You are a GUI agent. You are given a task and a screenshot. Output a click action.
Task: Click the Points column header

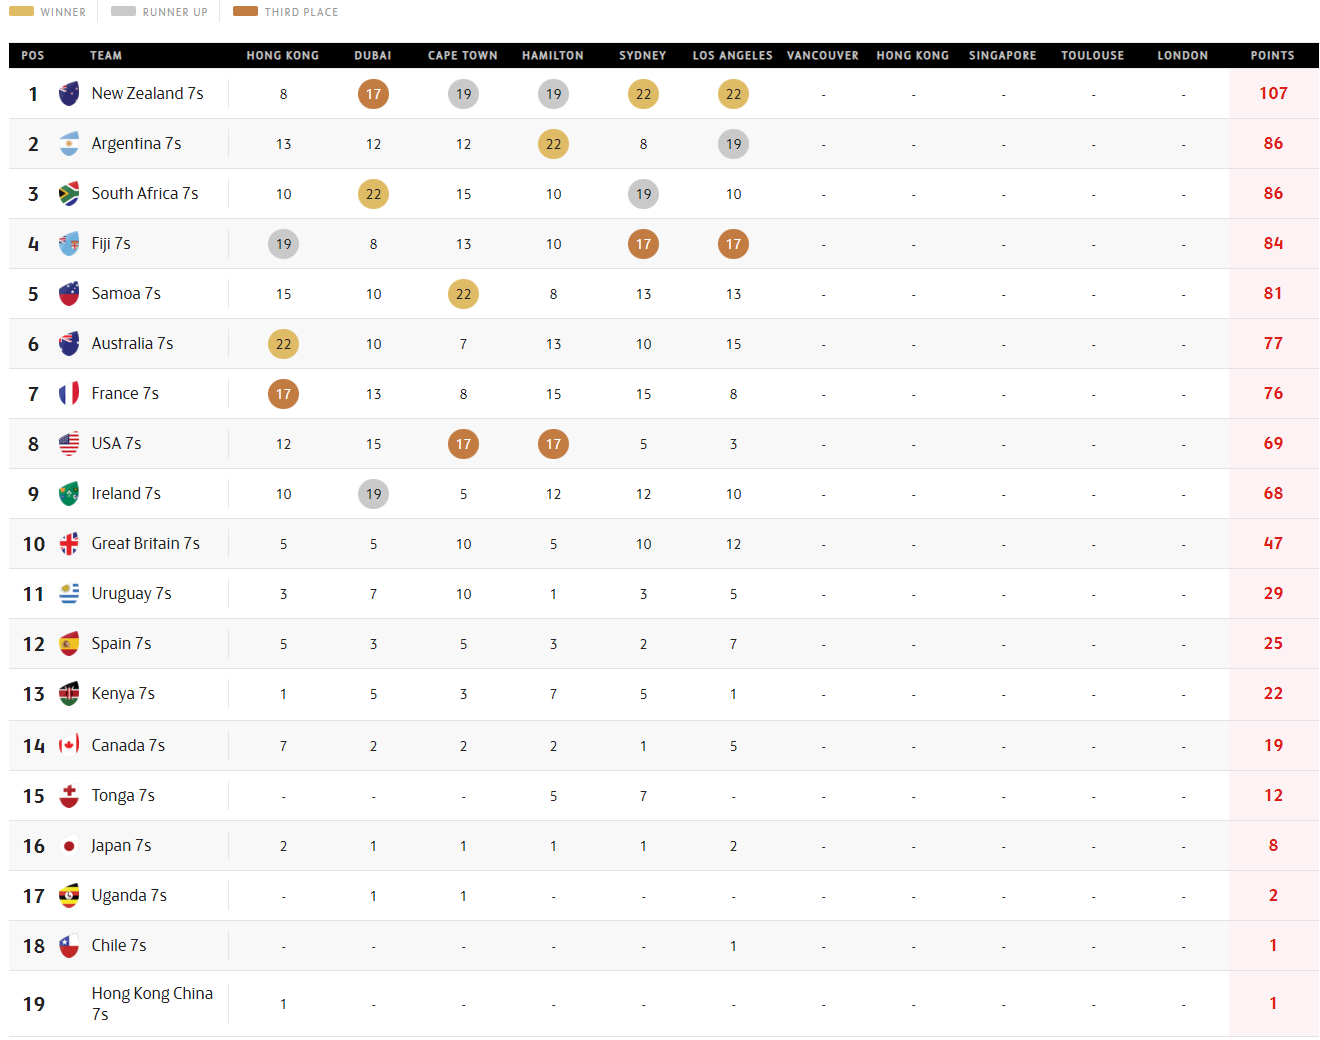coord(1272,56)
